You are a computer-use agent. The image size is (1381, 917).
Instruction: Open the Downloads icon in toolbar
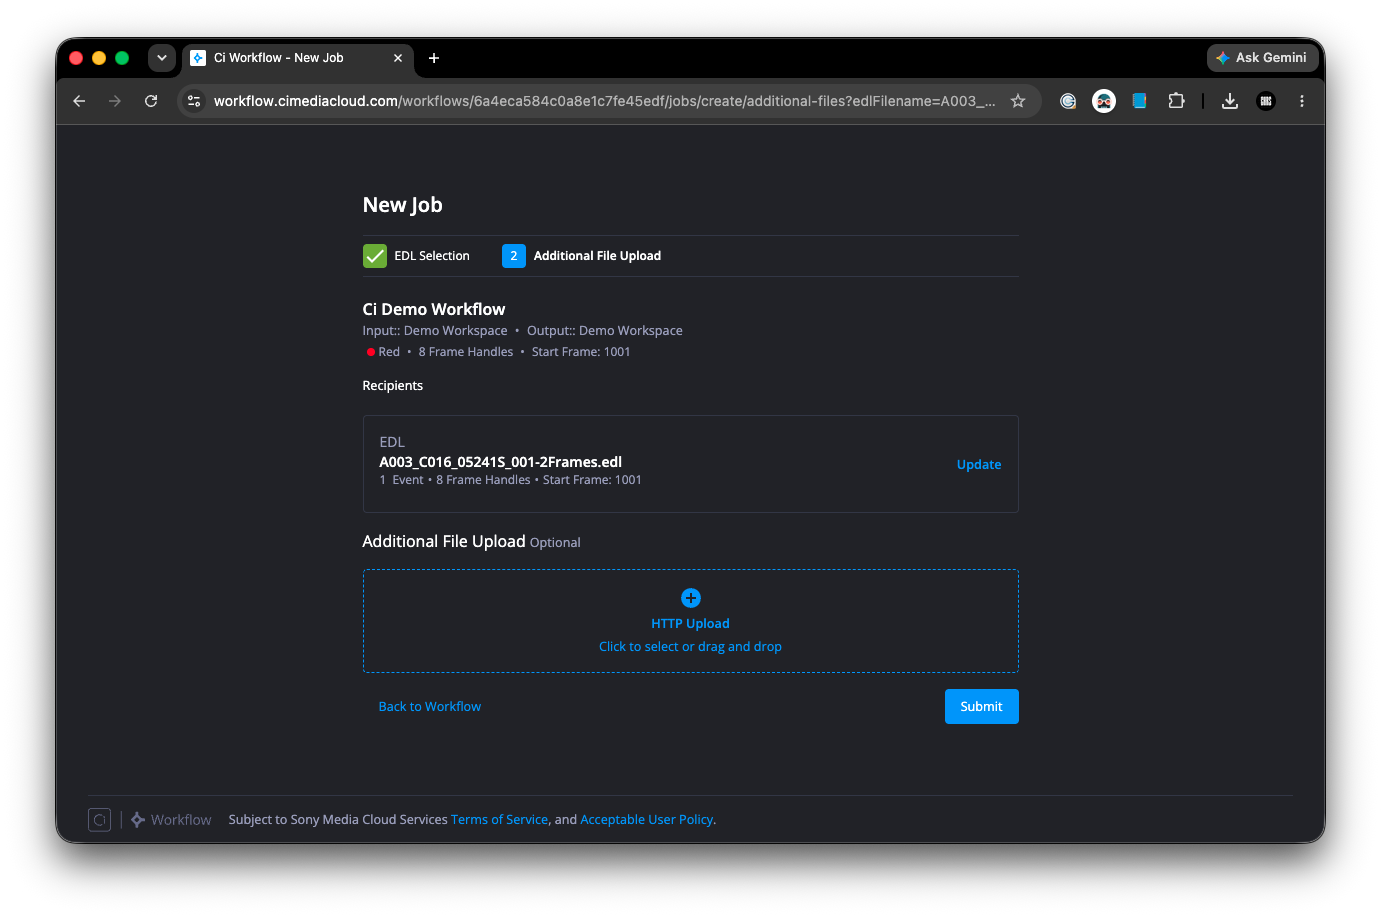(1230, 101)
